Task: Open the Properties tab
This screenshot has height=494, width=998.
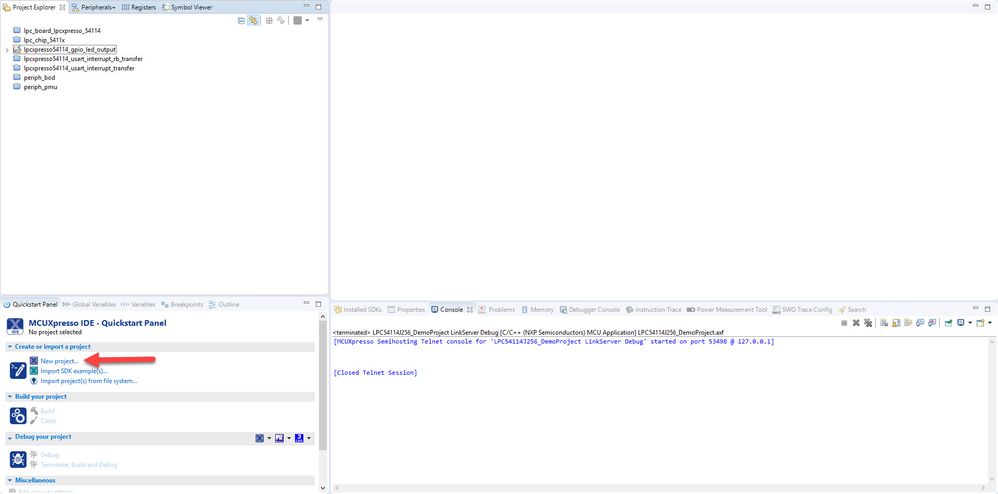Action: click(405, 309)
